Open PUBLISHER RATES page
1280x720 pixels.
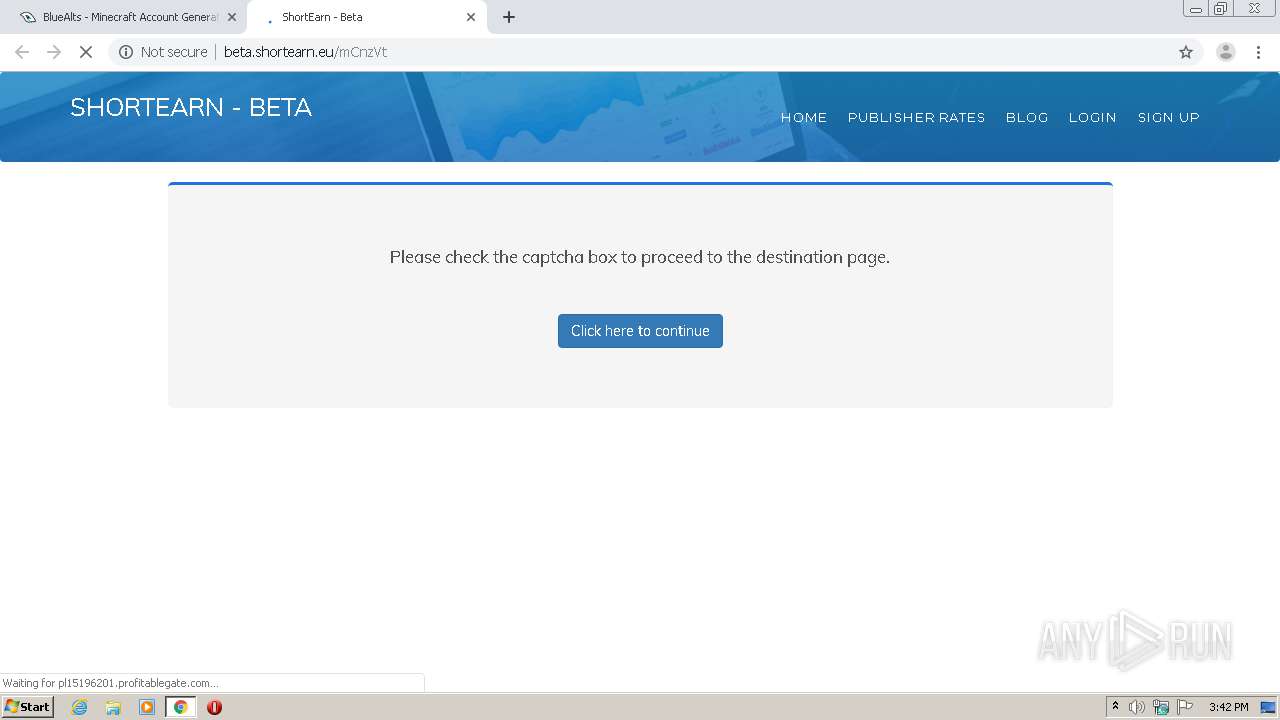pyautogui.click(x=916, y=117)
